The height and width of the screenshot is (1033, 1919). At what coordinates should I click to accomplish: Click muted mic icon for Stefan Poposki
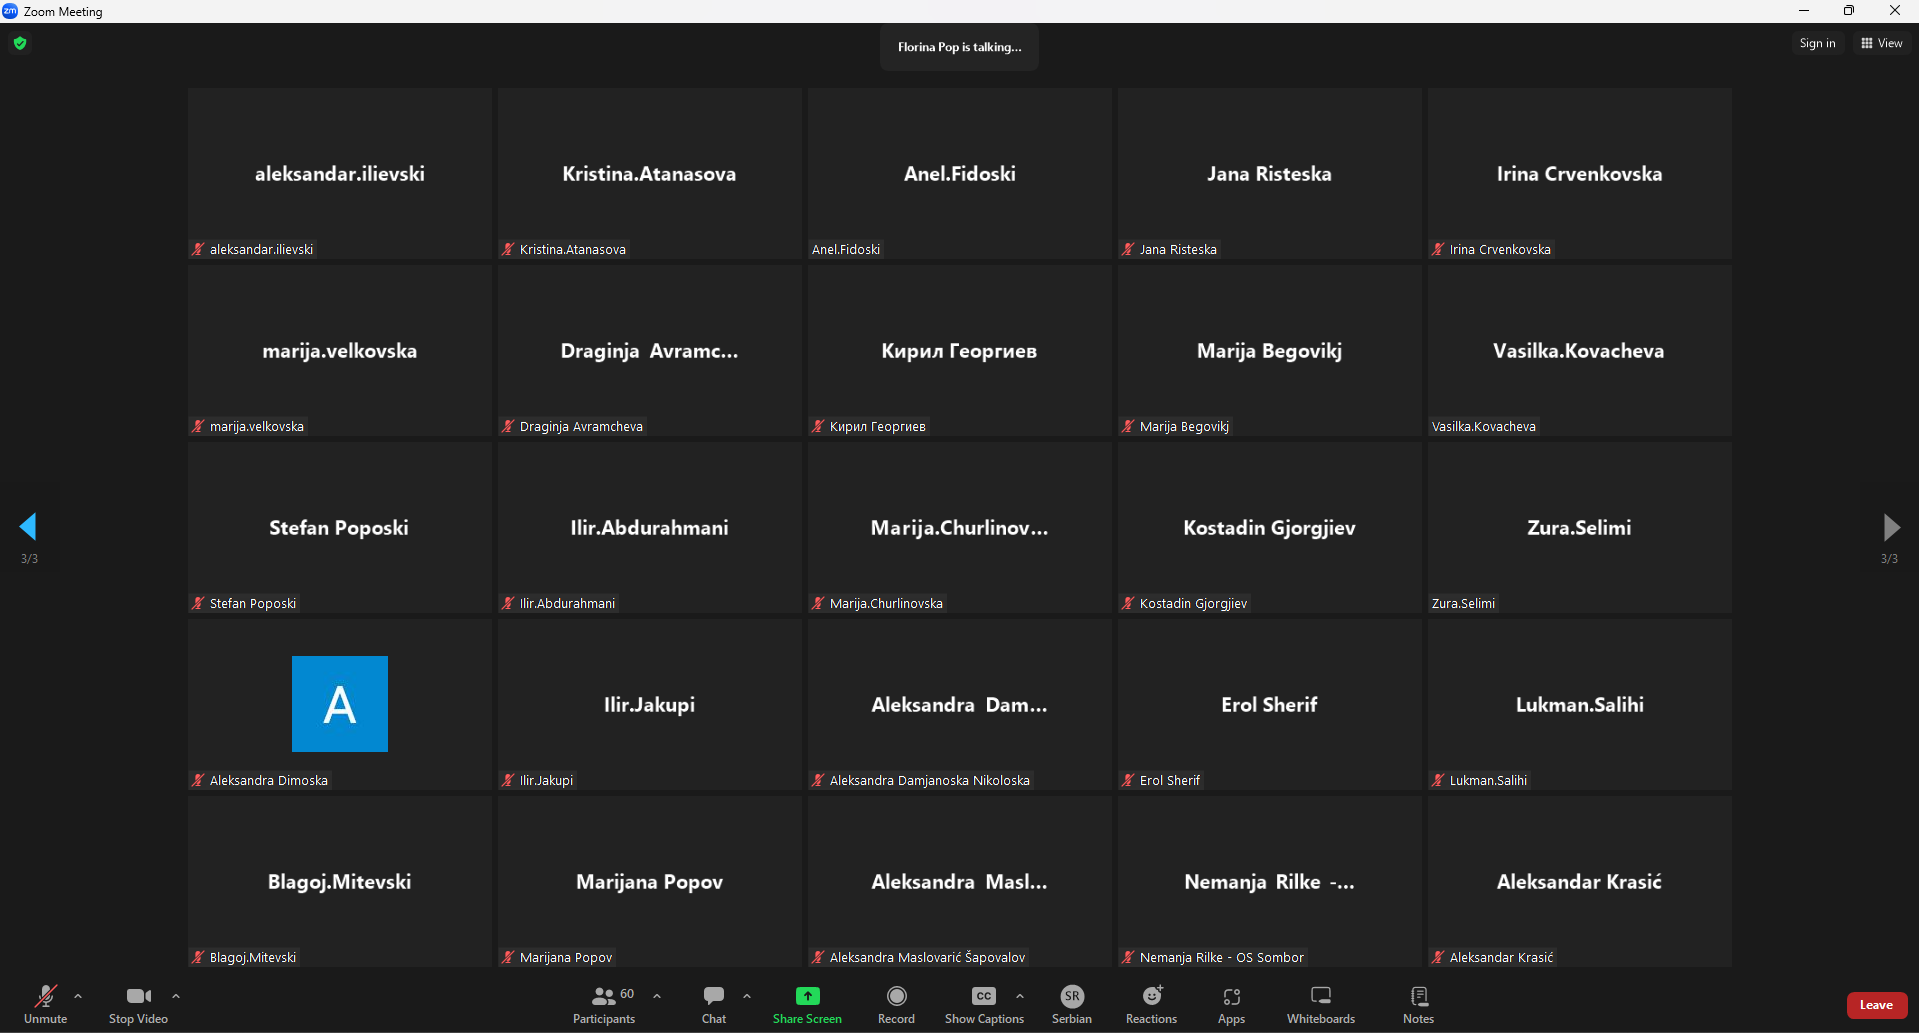coord(198,603)
